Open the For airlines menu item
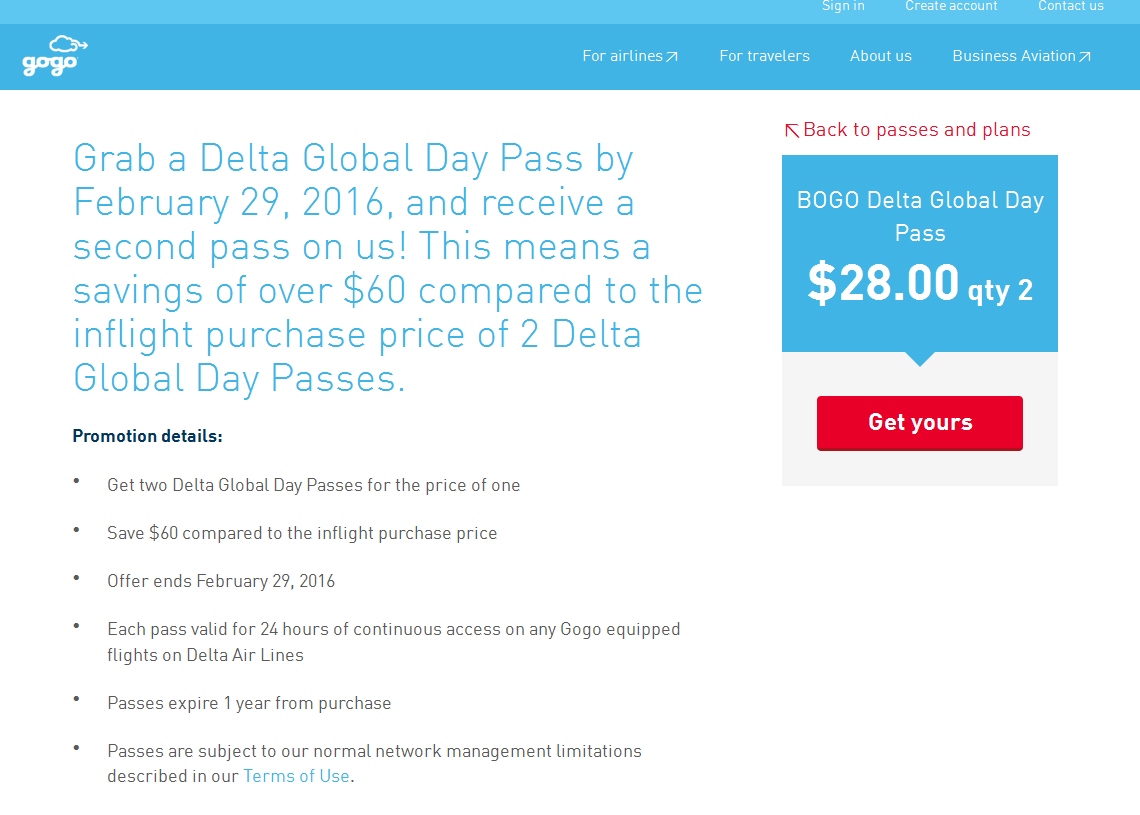The height and width of the screenshot is (815, 1140). 622,56
